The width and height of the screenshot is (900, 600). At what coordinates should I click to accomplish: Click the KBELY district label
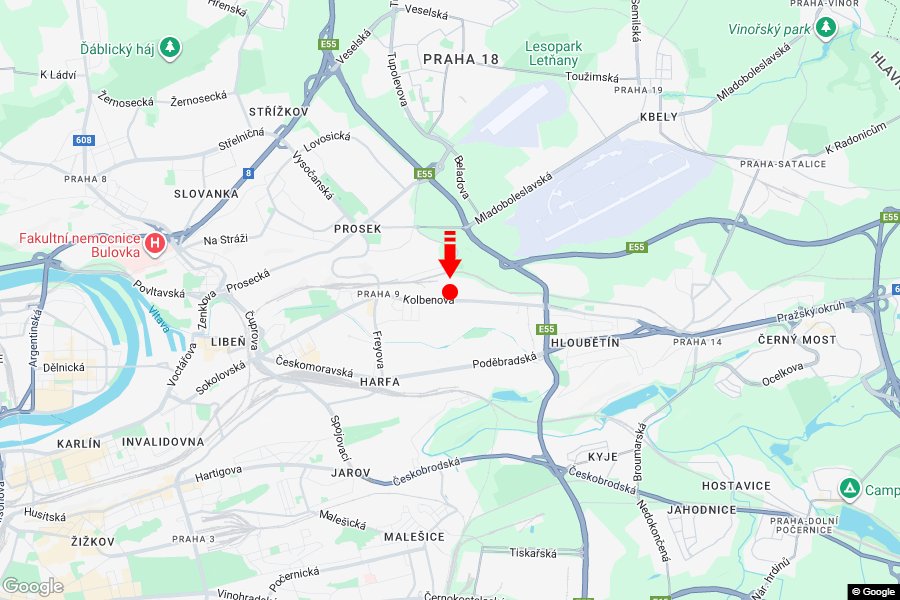coord(658,117)
